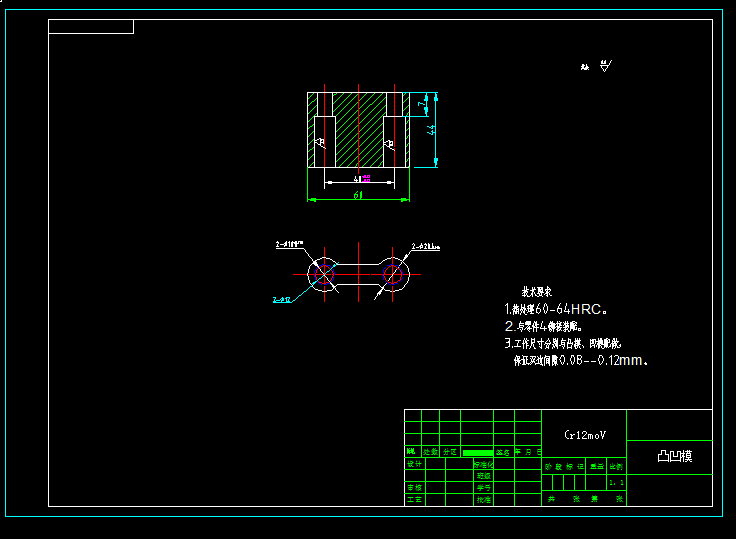Screen dimensions: 736x539
Task: Click the Cr12moV material text
Action: coord(585,435)
